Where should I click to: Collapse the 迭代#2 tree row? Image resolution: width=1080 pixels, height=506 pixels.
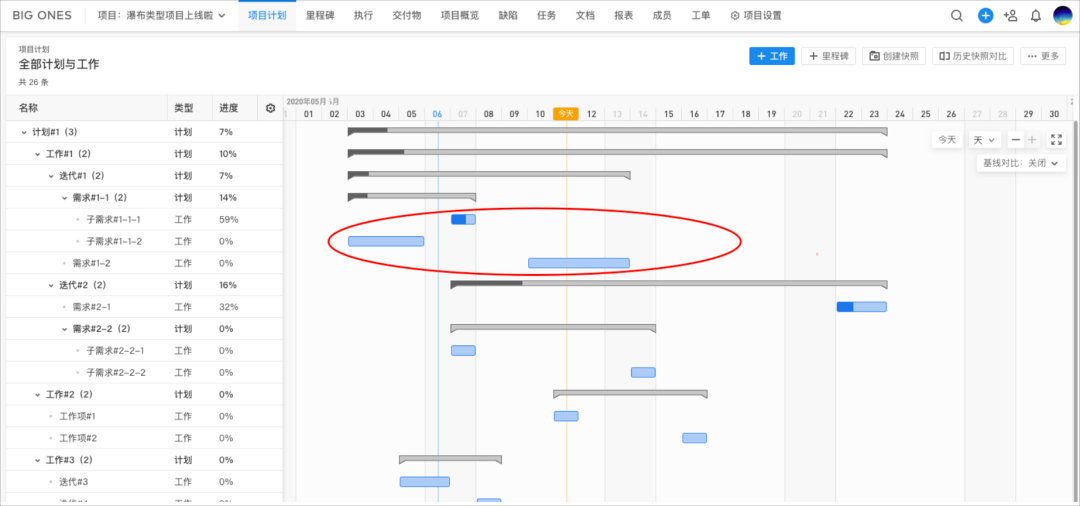point(51,285)
